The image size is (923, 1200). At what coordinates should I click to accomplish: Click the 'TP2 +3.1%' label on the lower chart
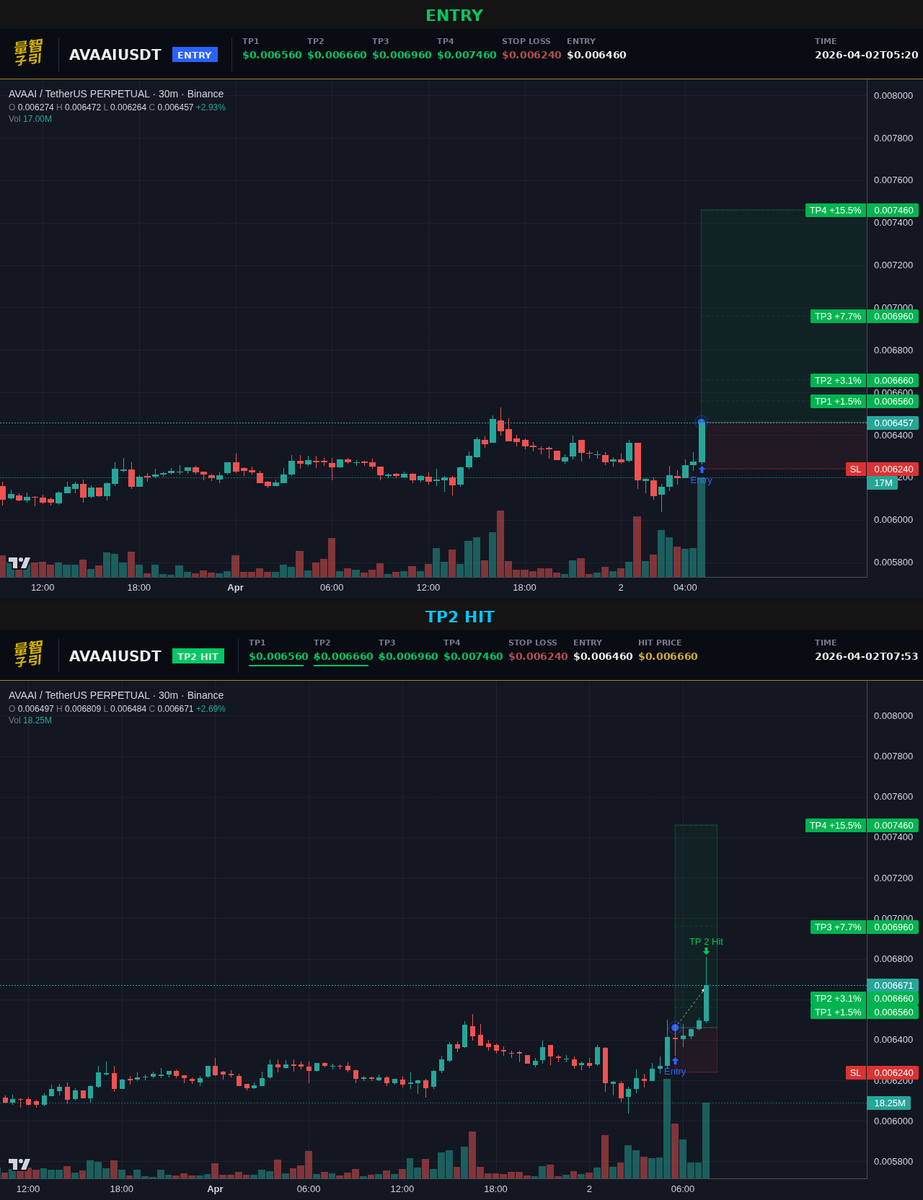[838, 998]
